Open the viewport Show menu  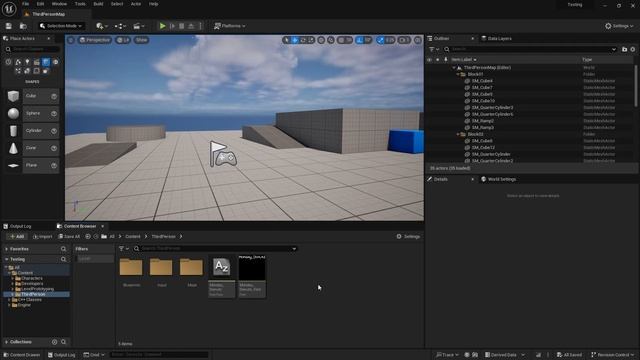pyautogui.click(x=141, y=40)
